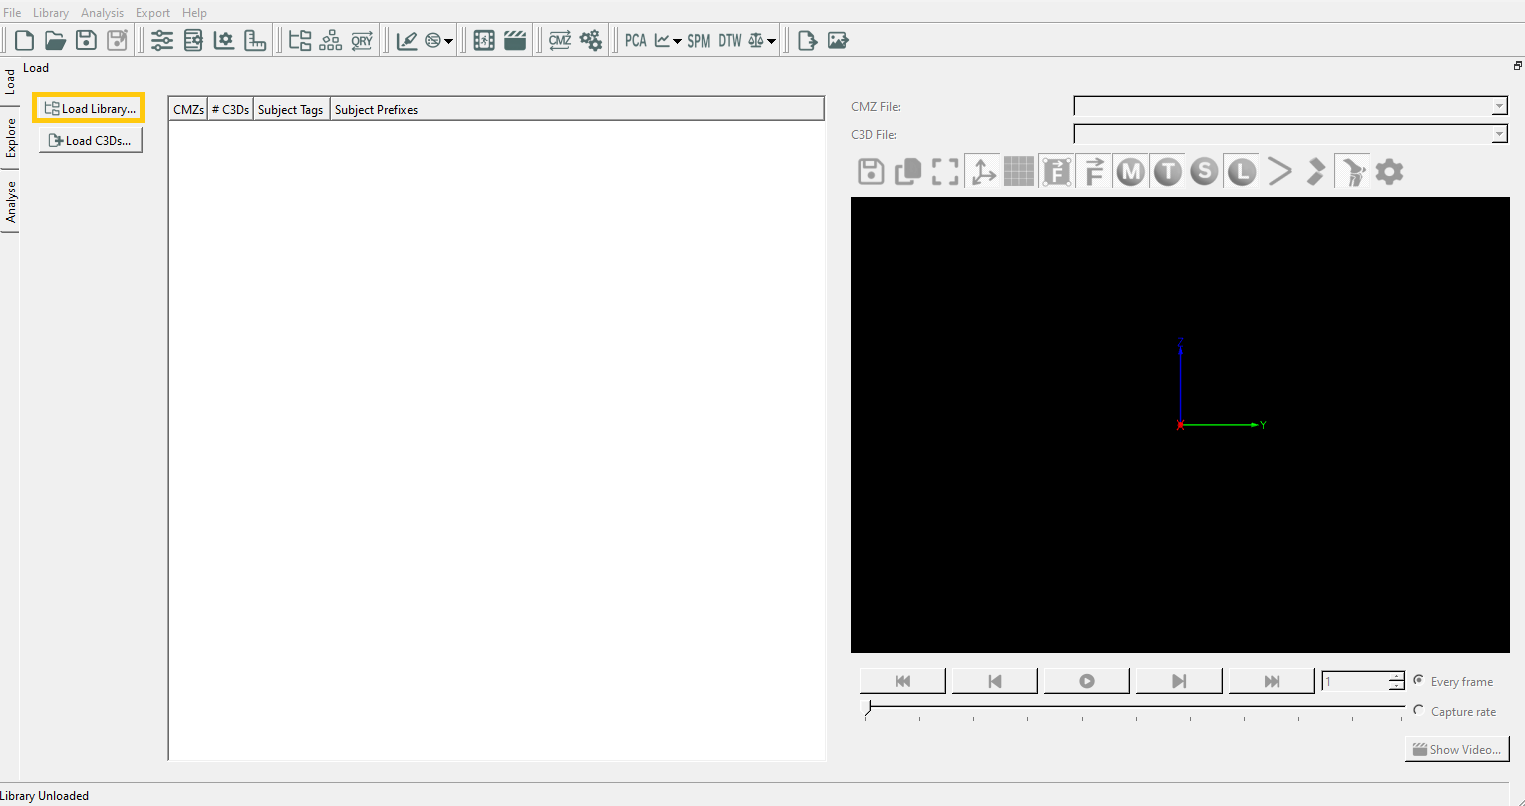This screenshot has width=1525, height=806.
Task: Click the clapperboard video icon
Action: click(515, 40)
